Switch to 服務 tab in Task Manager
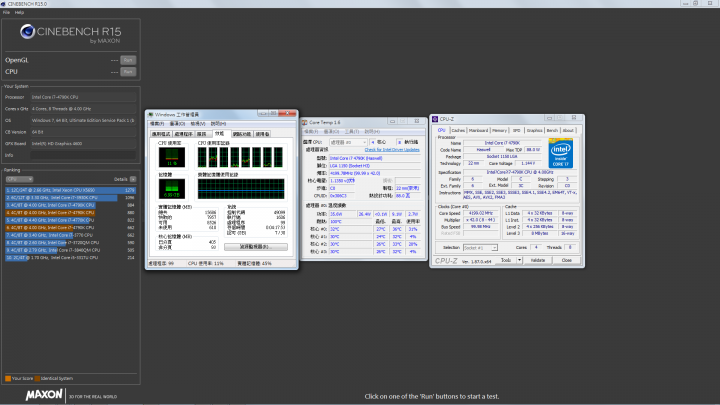The width and height of the screenshot is (720, 405). point(202,134)
